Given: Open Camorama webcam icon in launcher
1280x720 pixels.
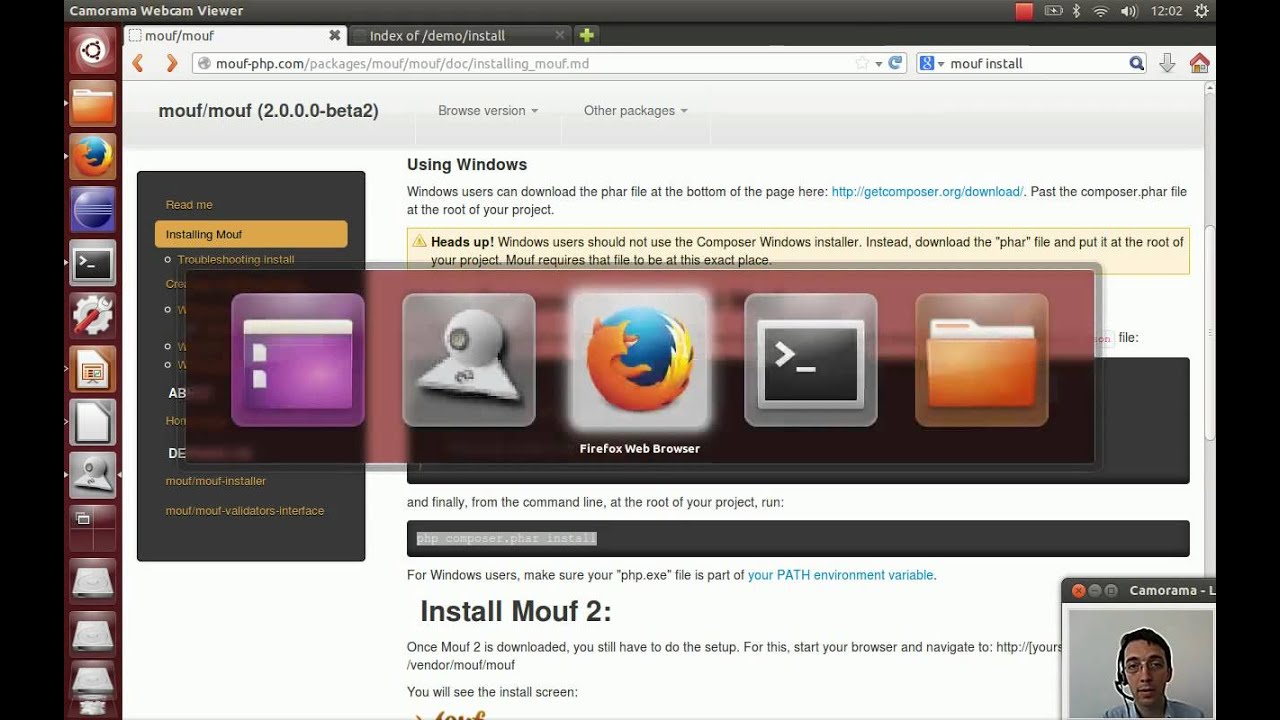Looking at the screenshot, I should coord(93,476).
